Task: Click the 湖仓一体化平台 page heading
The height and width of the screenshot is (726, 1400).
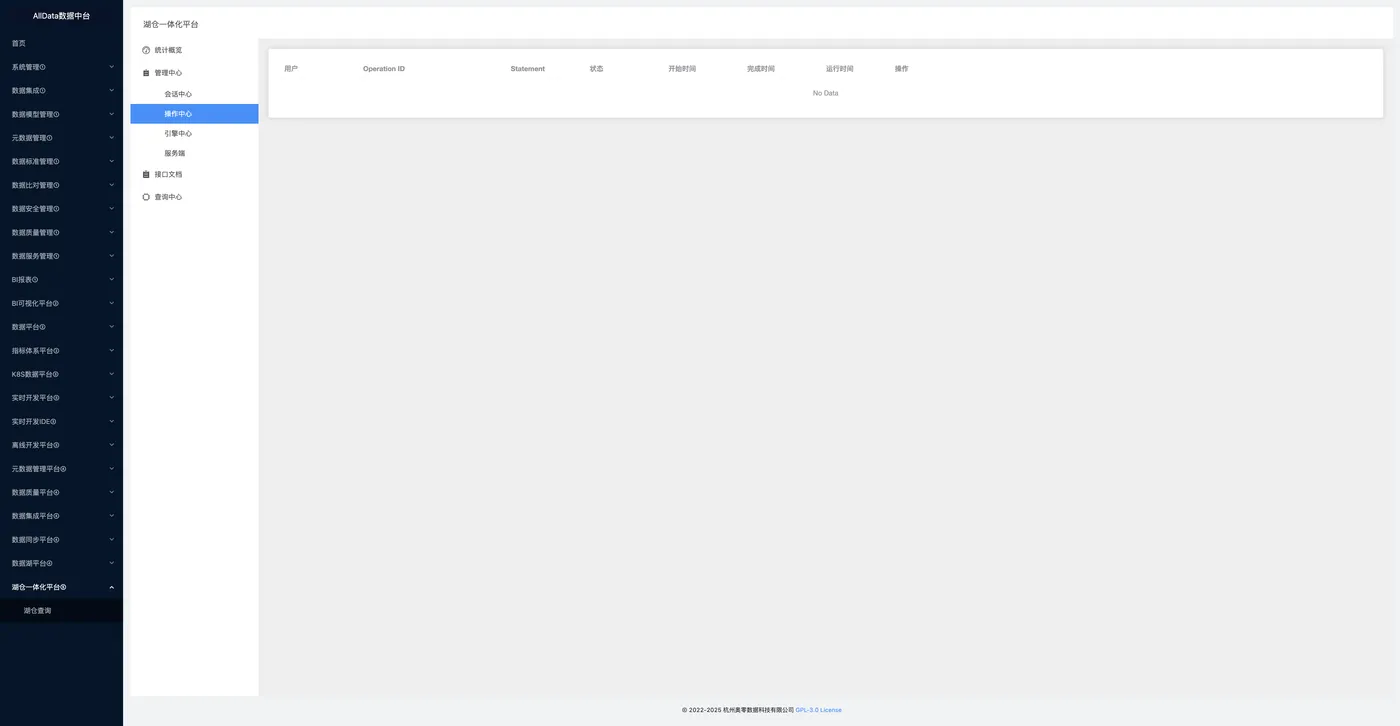Action: coord(171,24)
